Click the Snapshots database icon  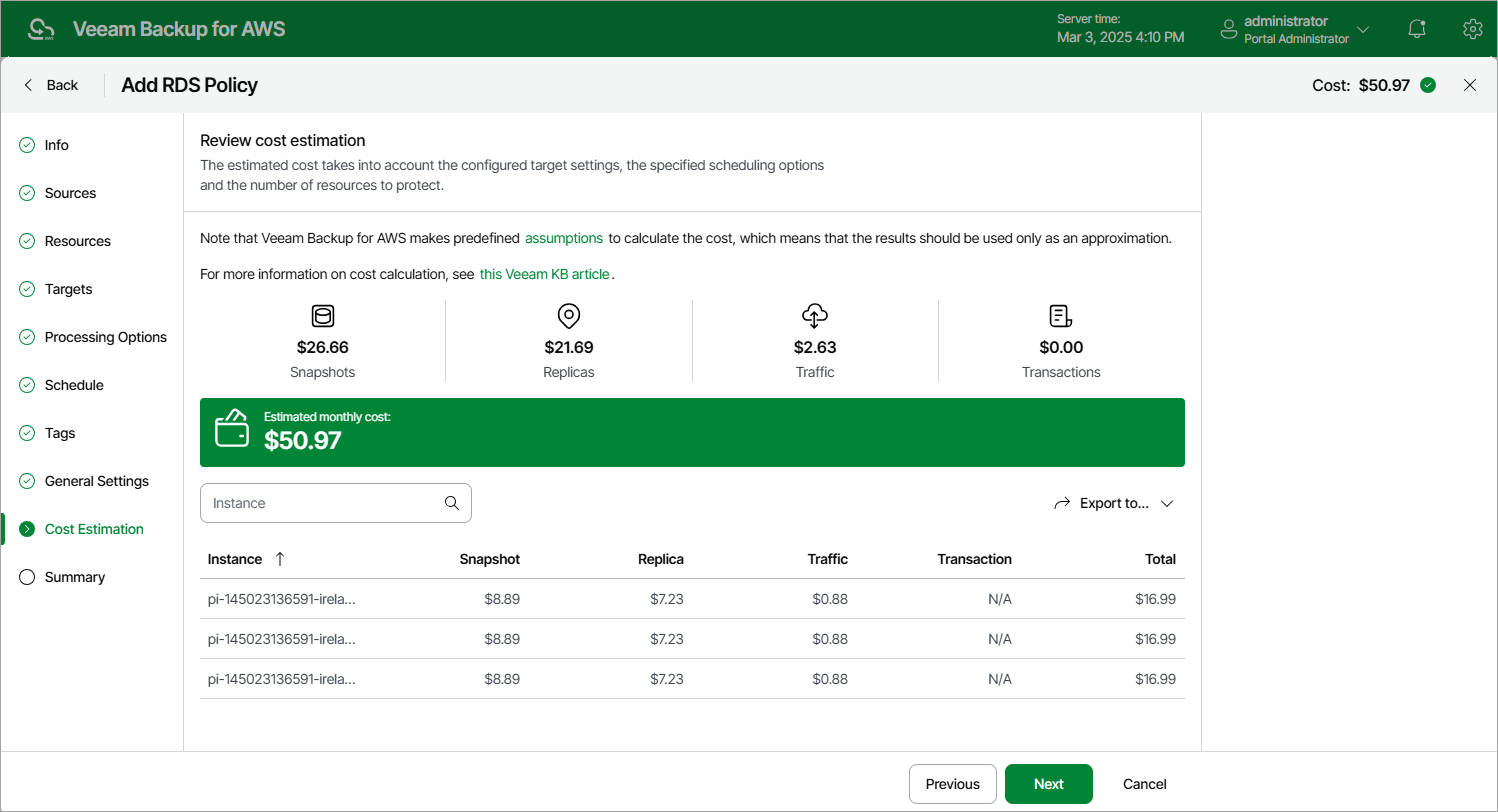tap(323, 317)
